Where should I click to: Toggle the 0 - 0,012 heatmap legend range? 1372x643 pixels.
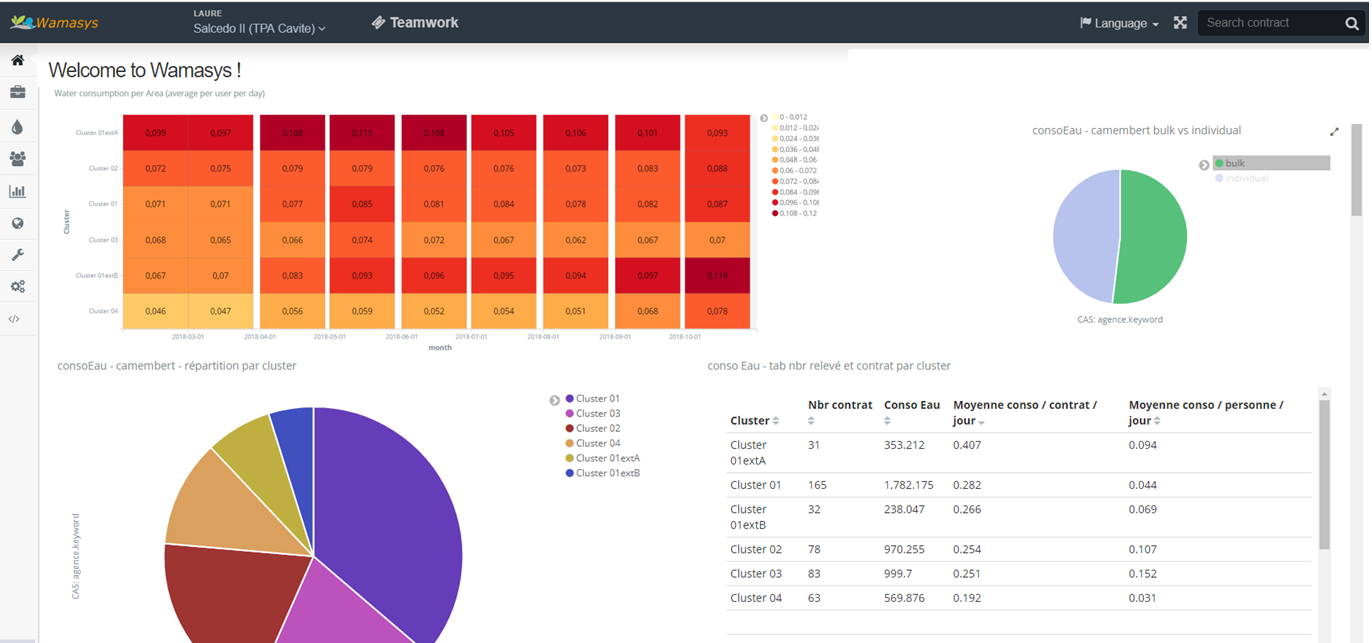click(790, 117)
